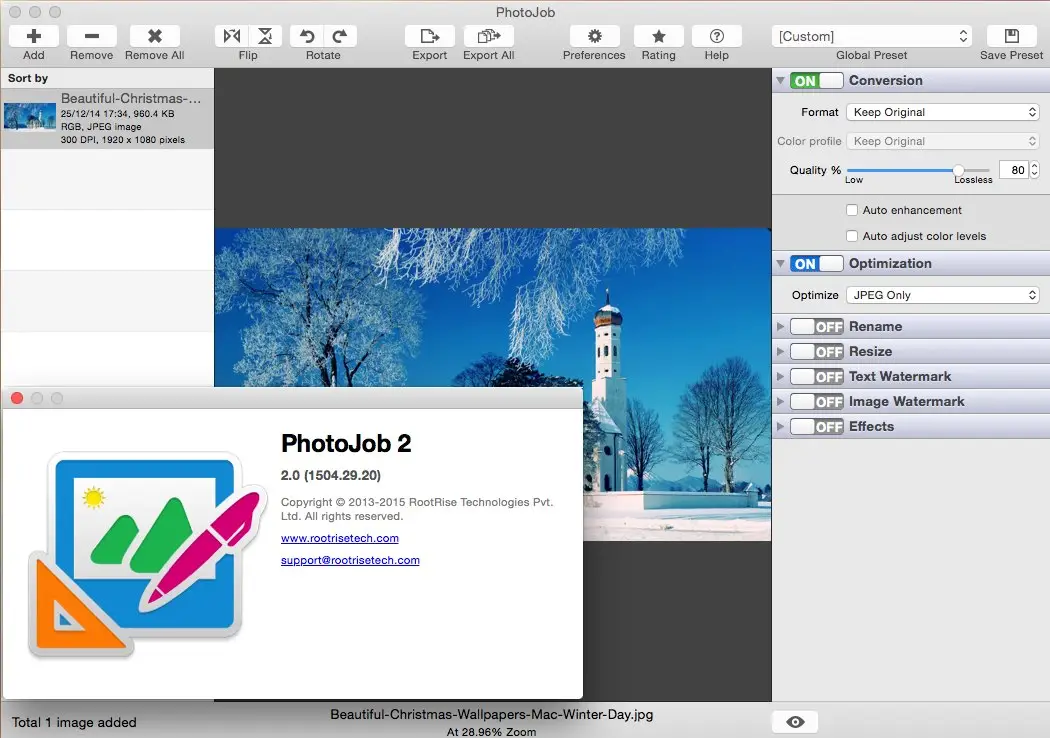Flip image vertically

(265, 36)
